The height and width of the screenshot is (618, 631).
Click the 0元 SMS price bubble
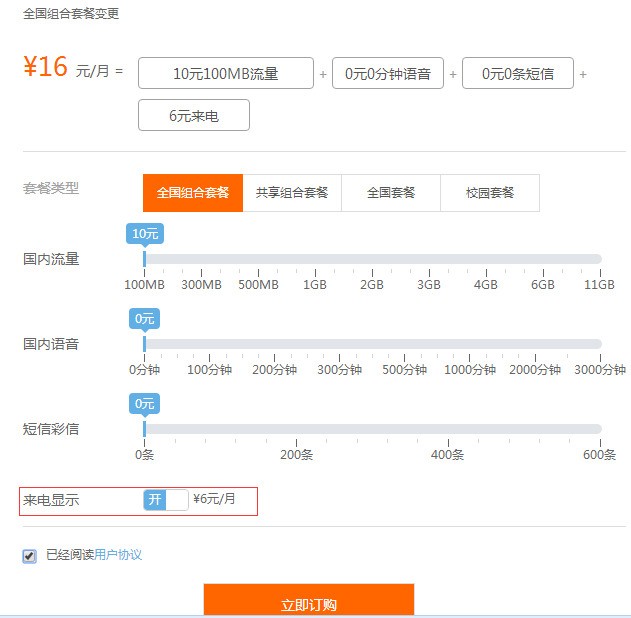(144, 404)
